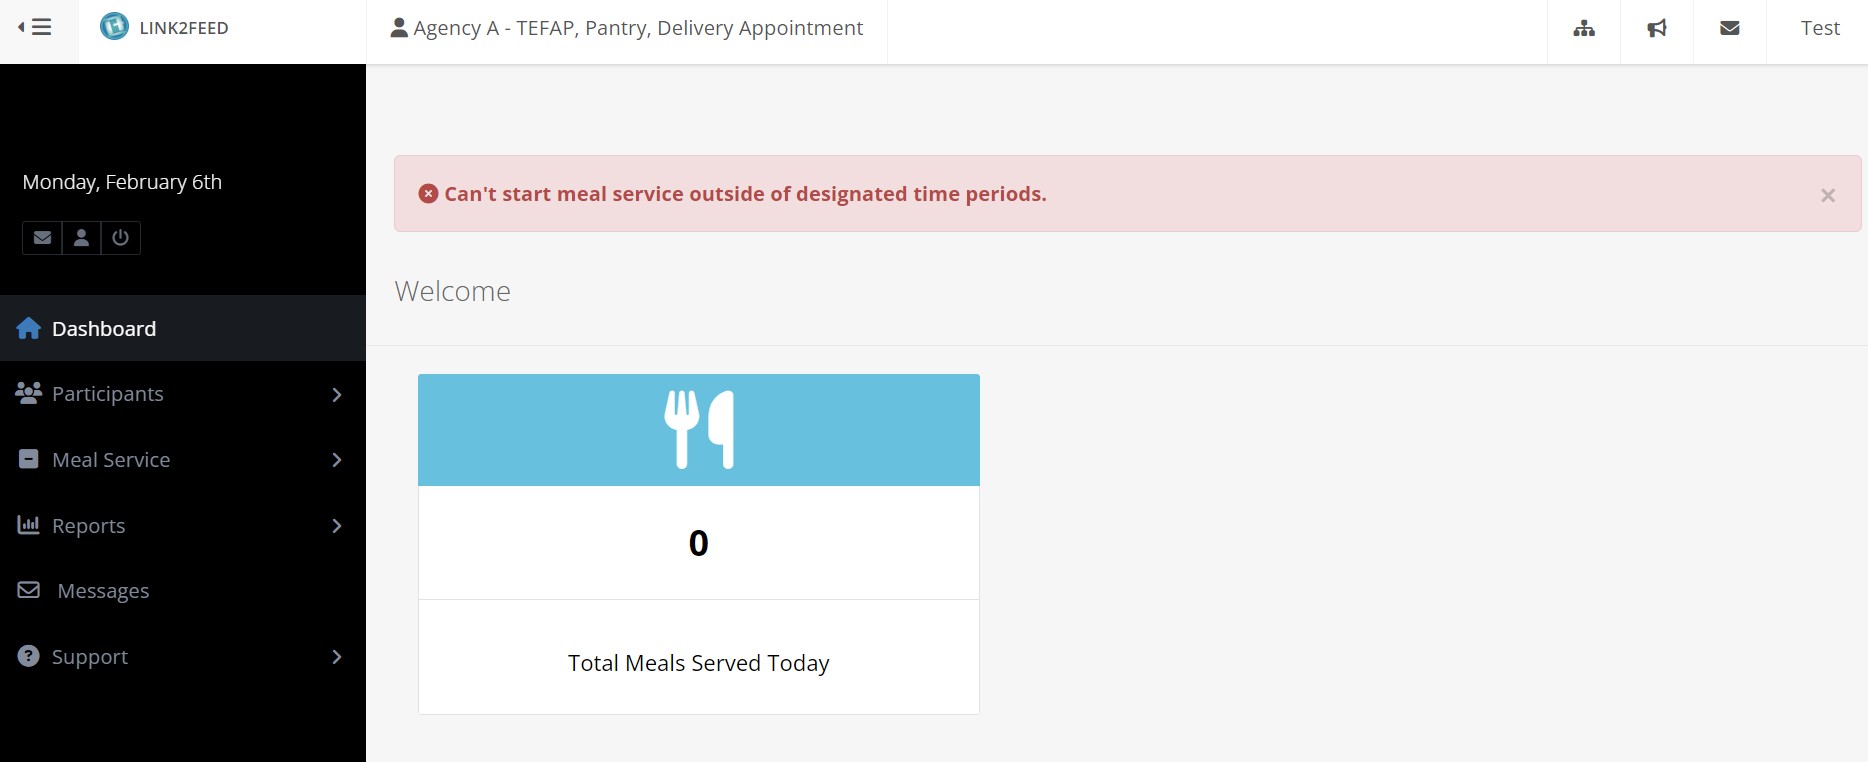Open announcements megaphone icon
This screenshot has height=762, width=1868.
click(1657, 29)
